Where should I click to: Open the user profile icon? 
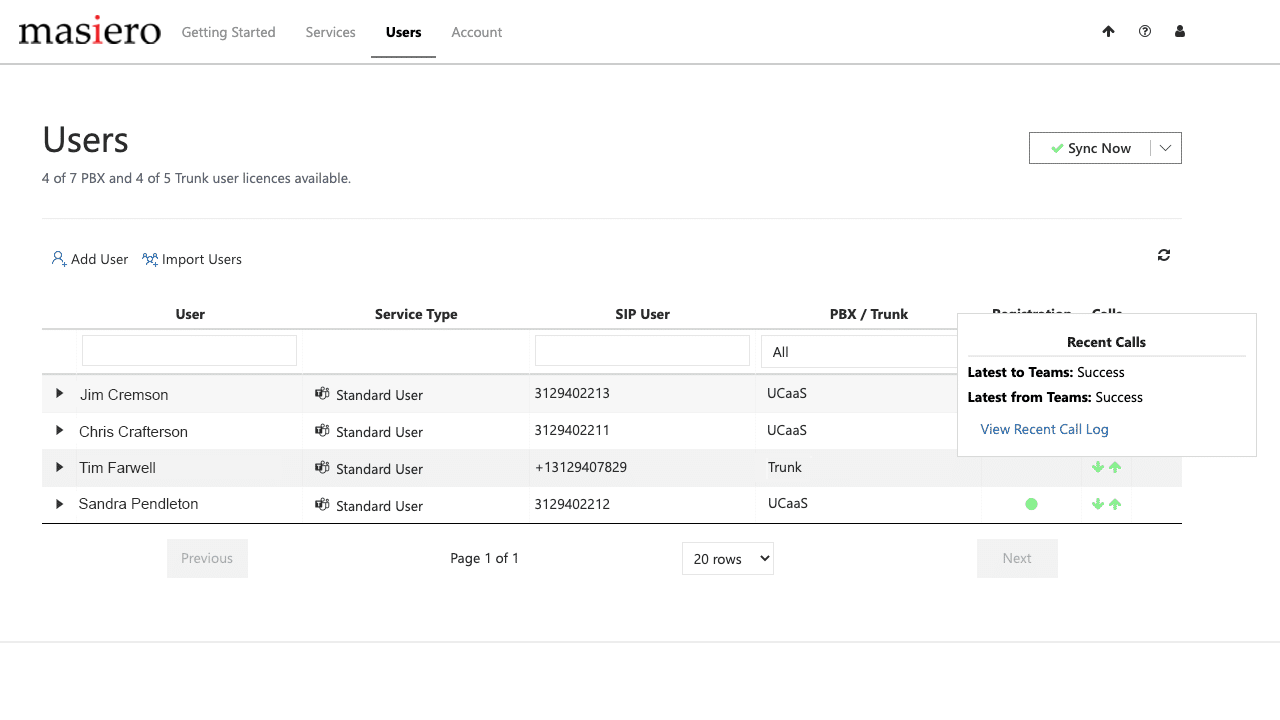tap(1180, 31)
